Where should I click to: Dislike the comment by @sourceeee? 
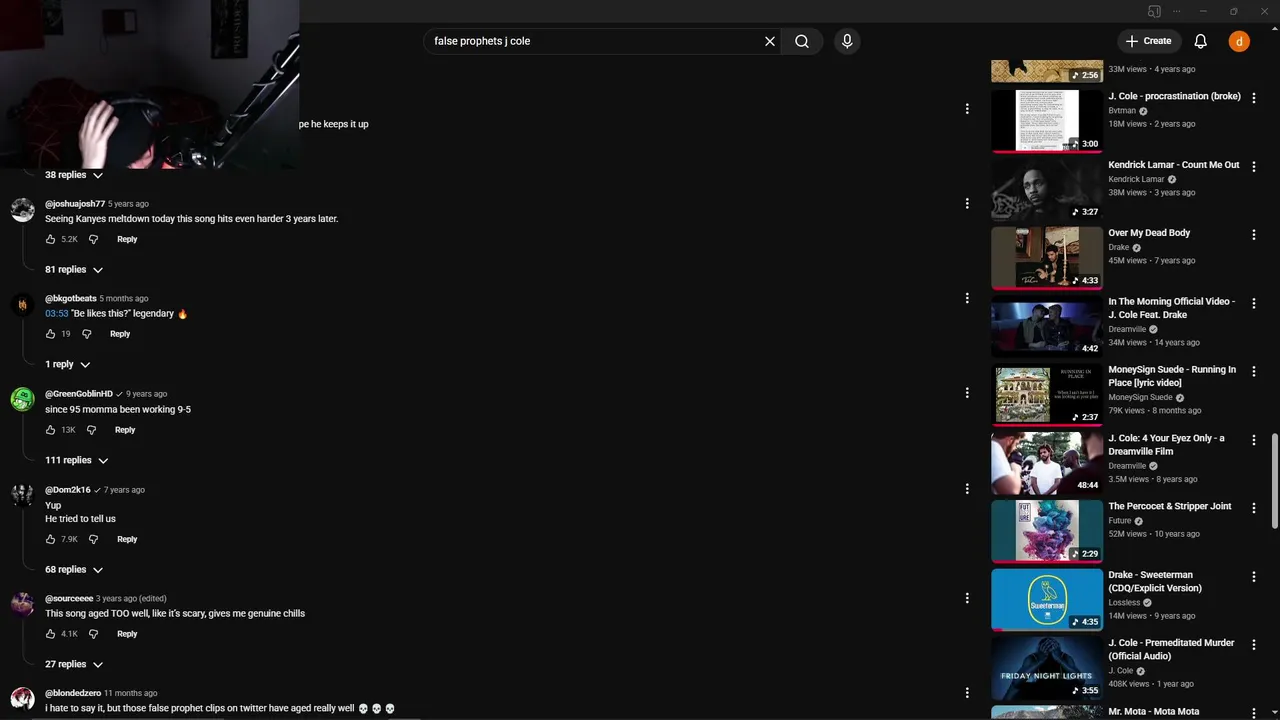(x=93, y=634)
